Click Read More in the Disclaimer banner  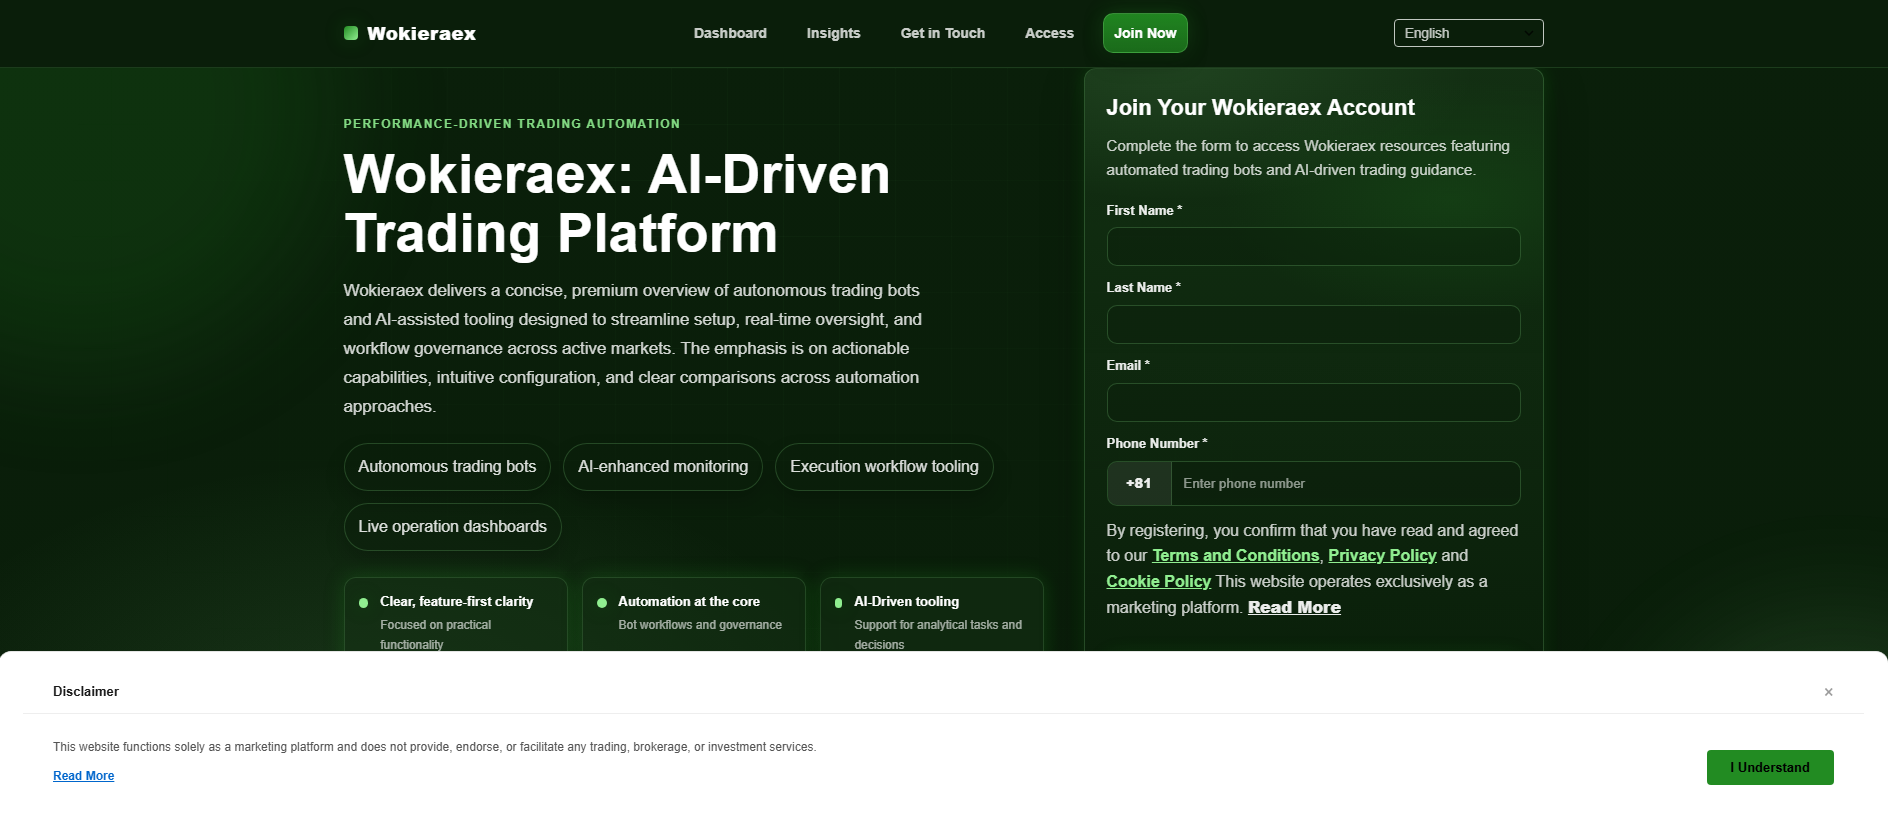[x=83, y=776]
